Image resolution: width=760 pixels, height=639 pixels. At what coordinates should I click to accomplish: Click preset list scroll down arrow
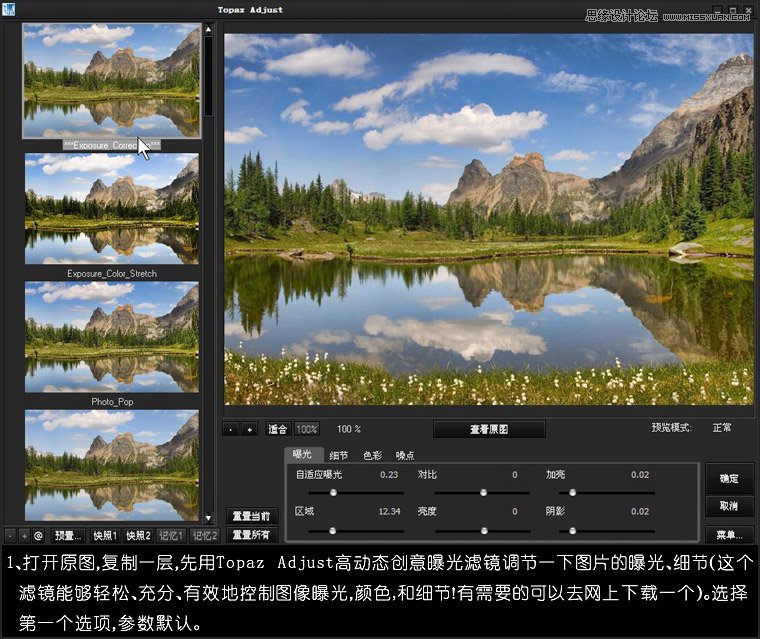click(208, 518)
